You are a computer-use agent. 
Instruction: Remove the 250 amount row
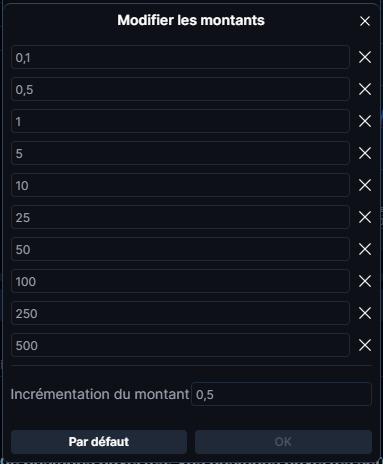click(365, 313)
